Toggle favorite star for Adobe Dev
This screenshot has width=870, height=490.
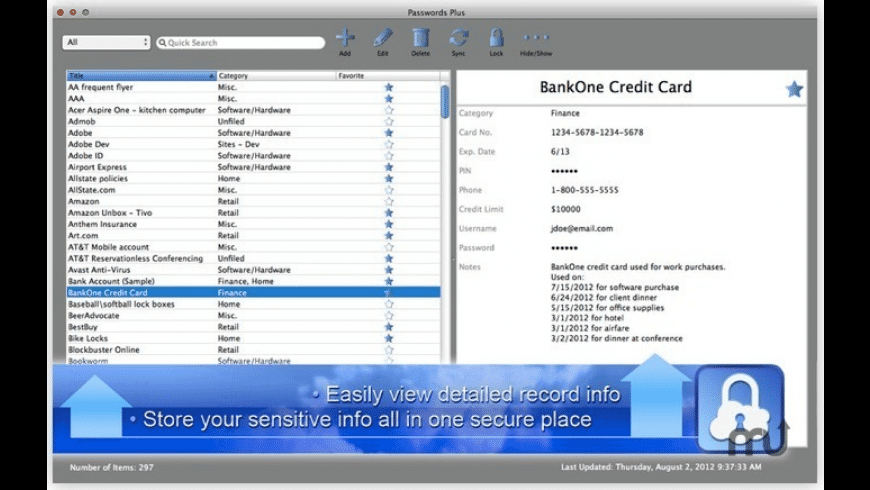[x=389, y=144]
